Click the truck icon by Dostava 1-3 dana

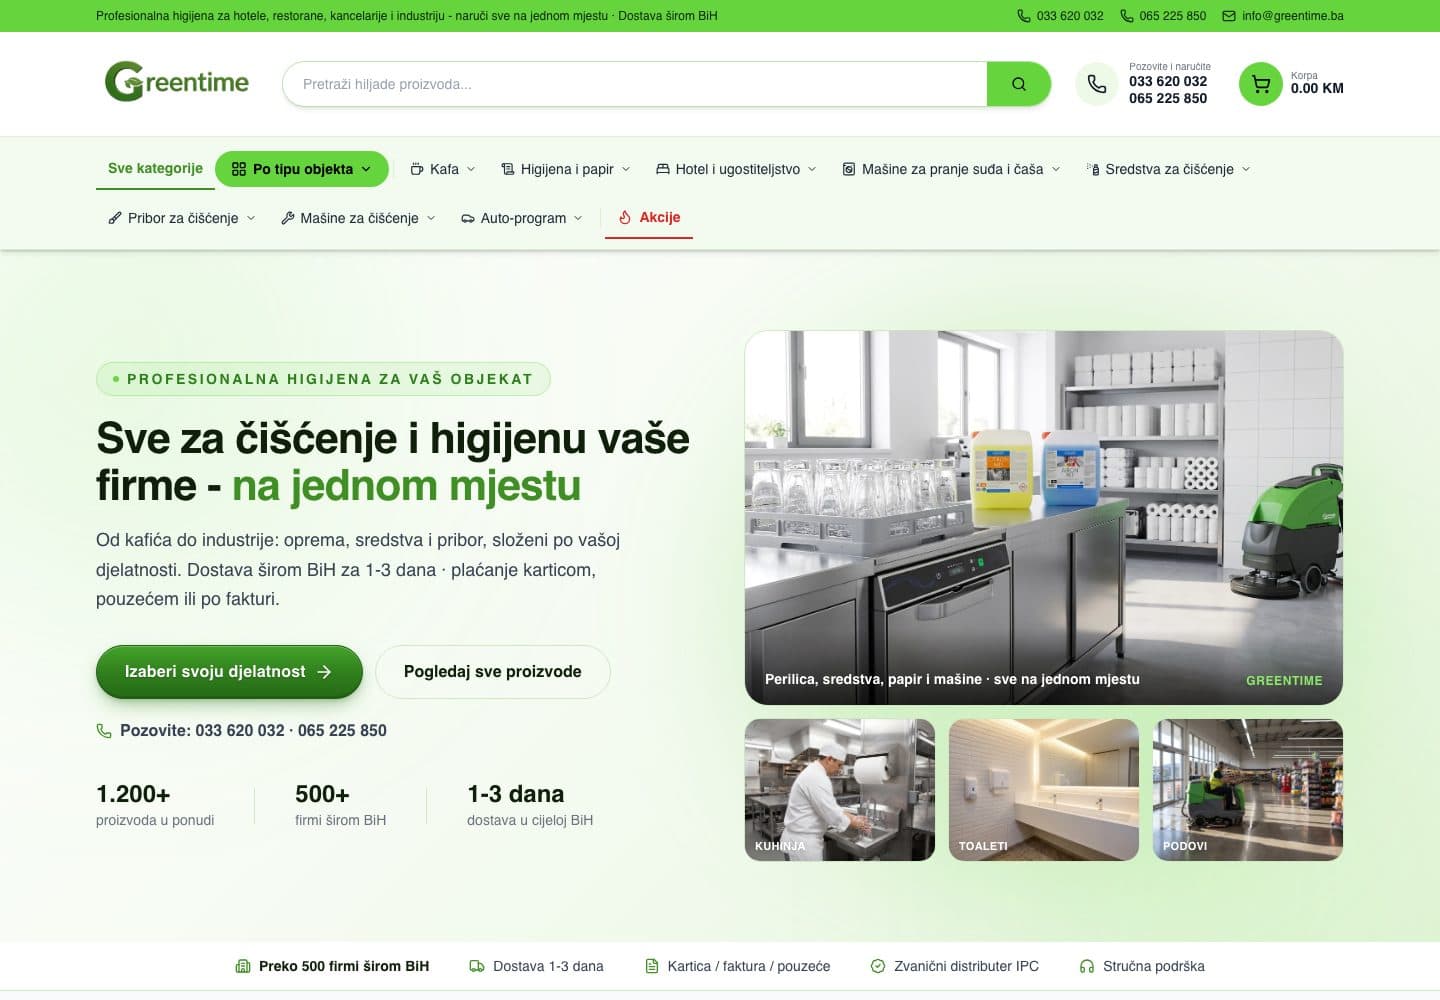pyautogui.click(x=477, y=966)
